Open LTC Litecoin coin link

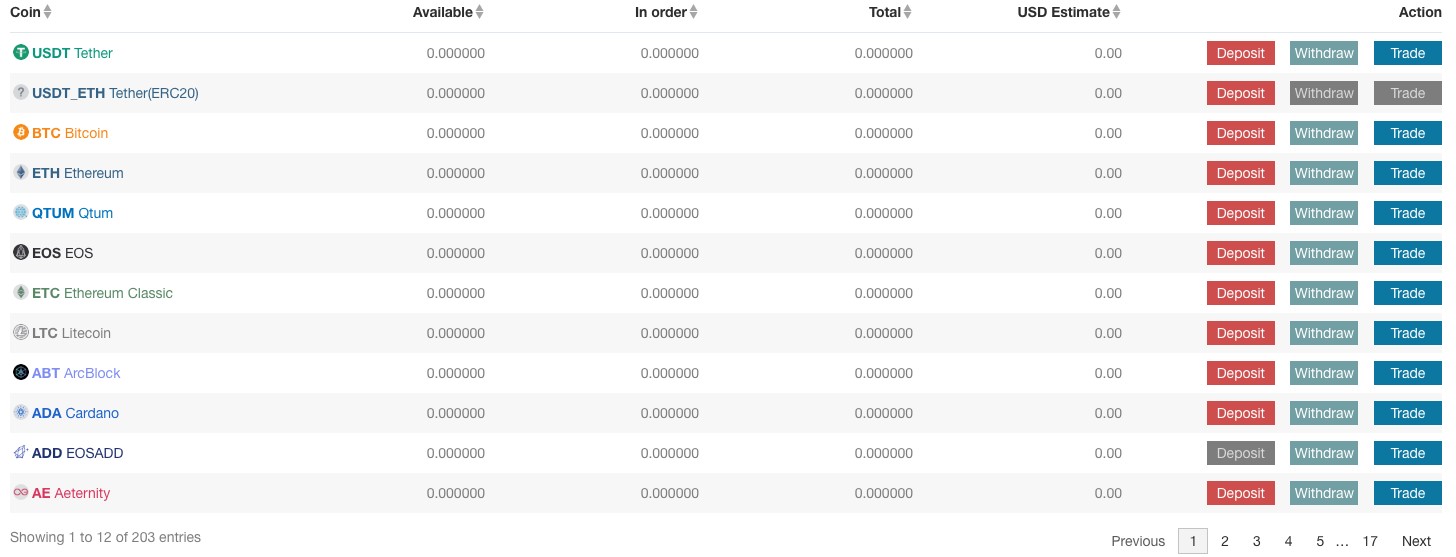71,333
